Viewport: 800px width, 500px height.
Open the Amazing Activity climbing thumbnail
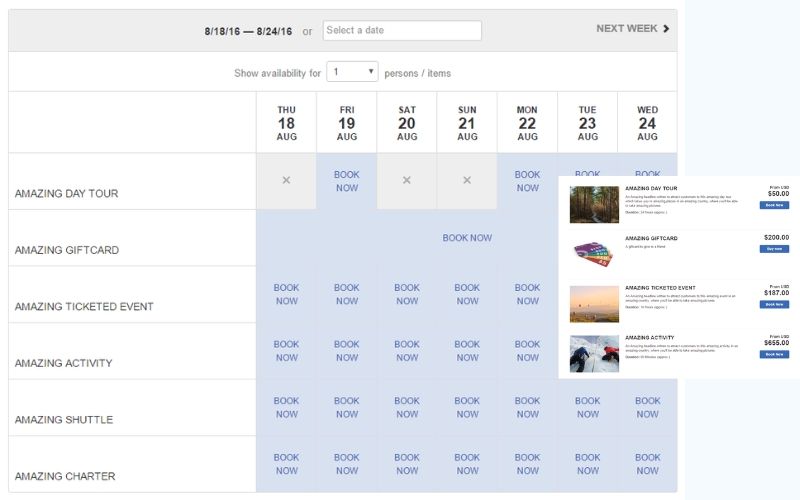tap(594, 354)
